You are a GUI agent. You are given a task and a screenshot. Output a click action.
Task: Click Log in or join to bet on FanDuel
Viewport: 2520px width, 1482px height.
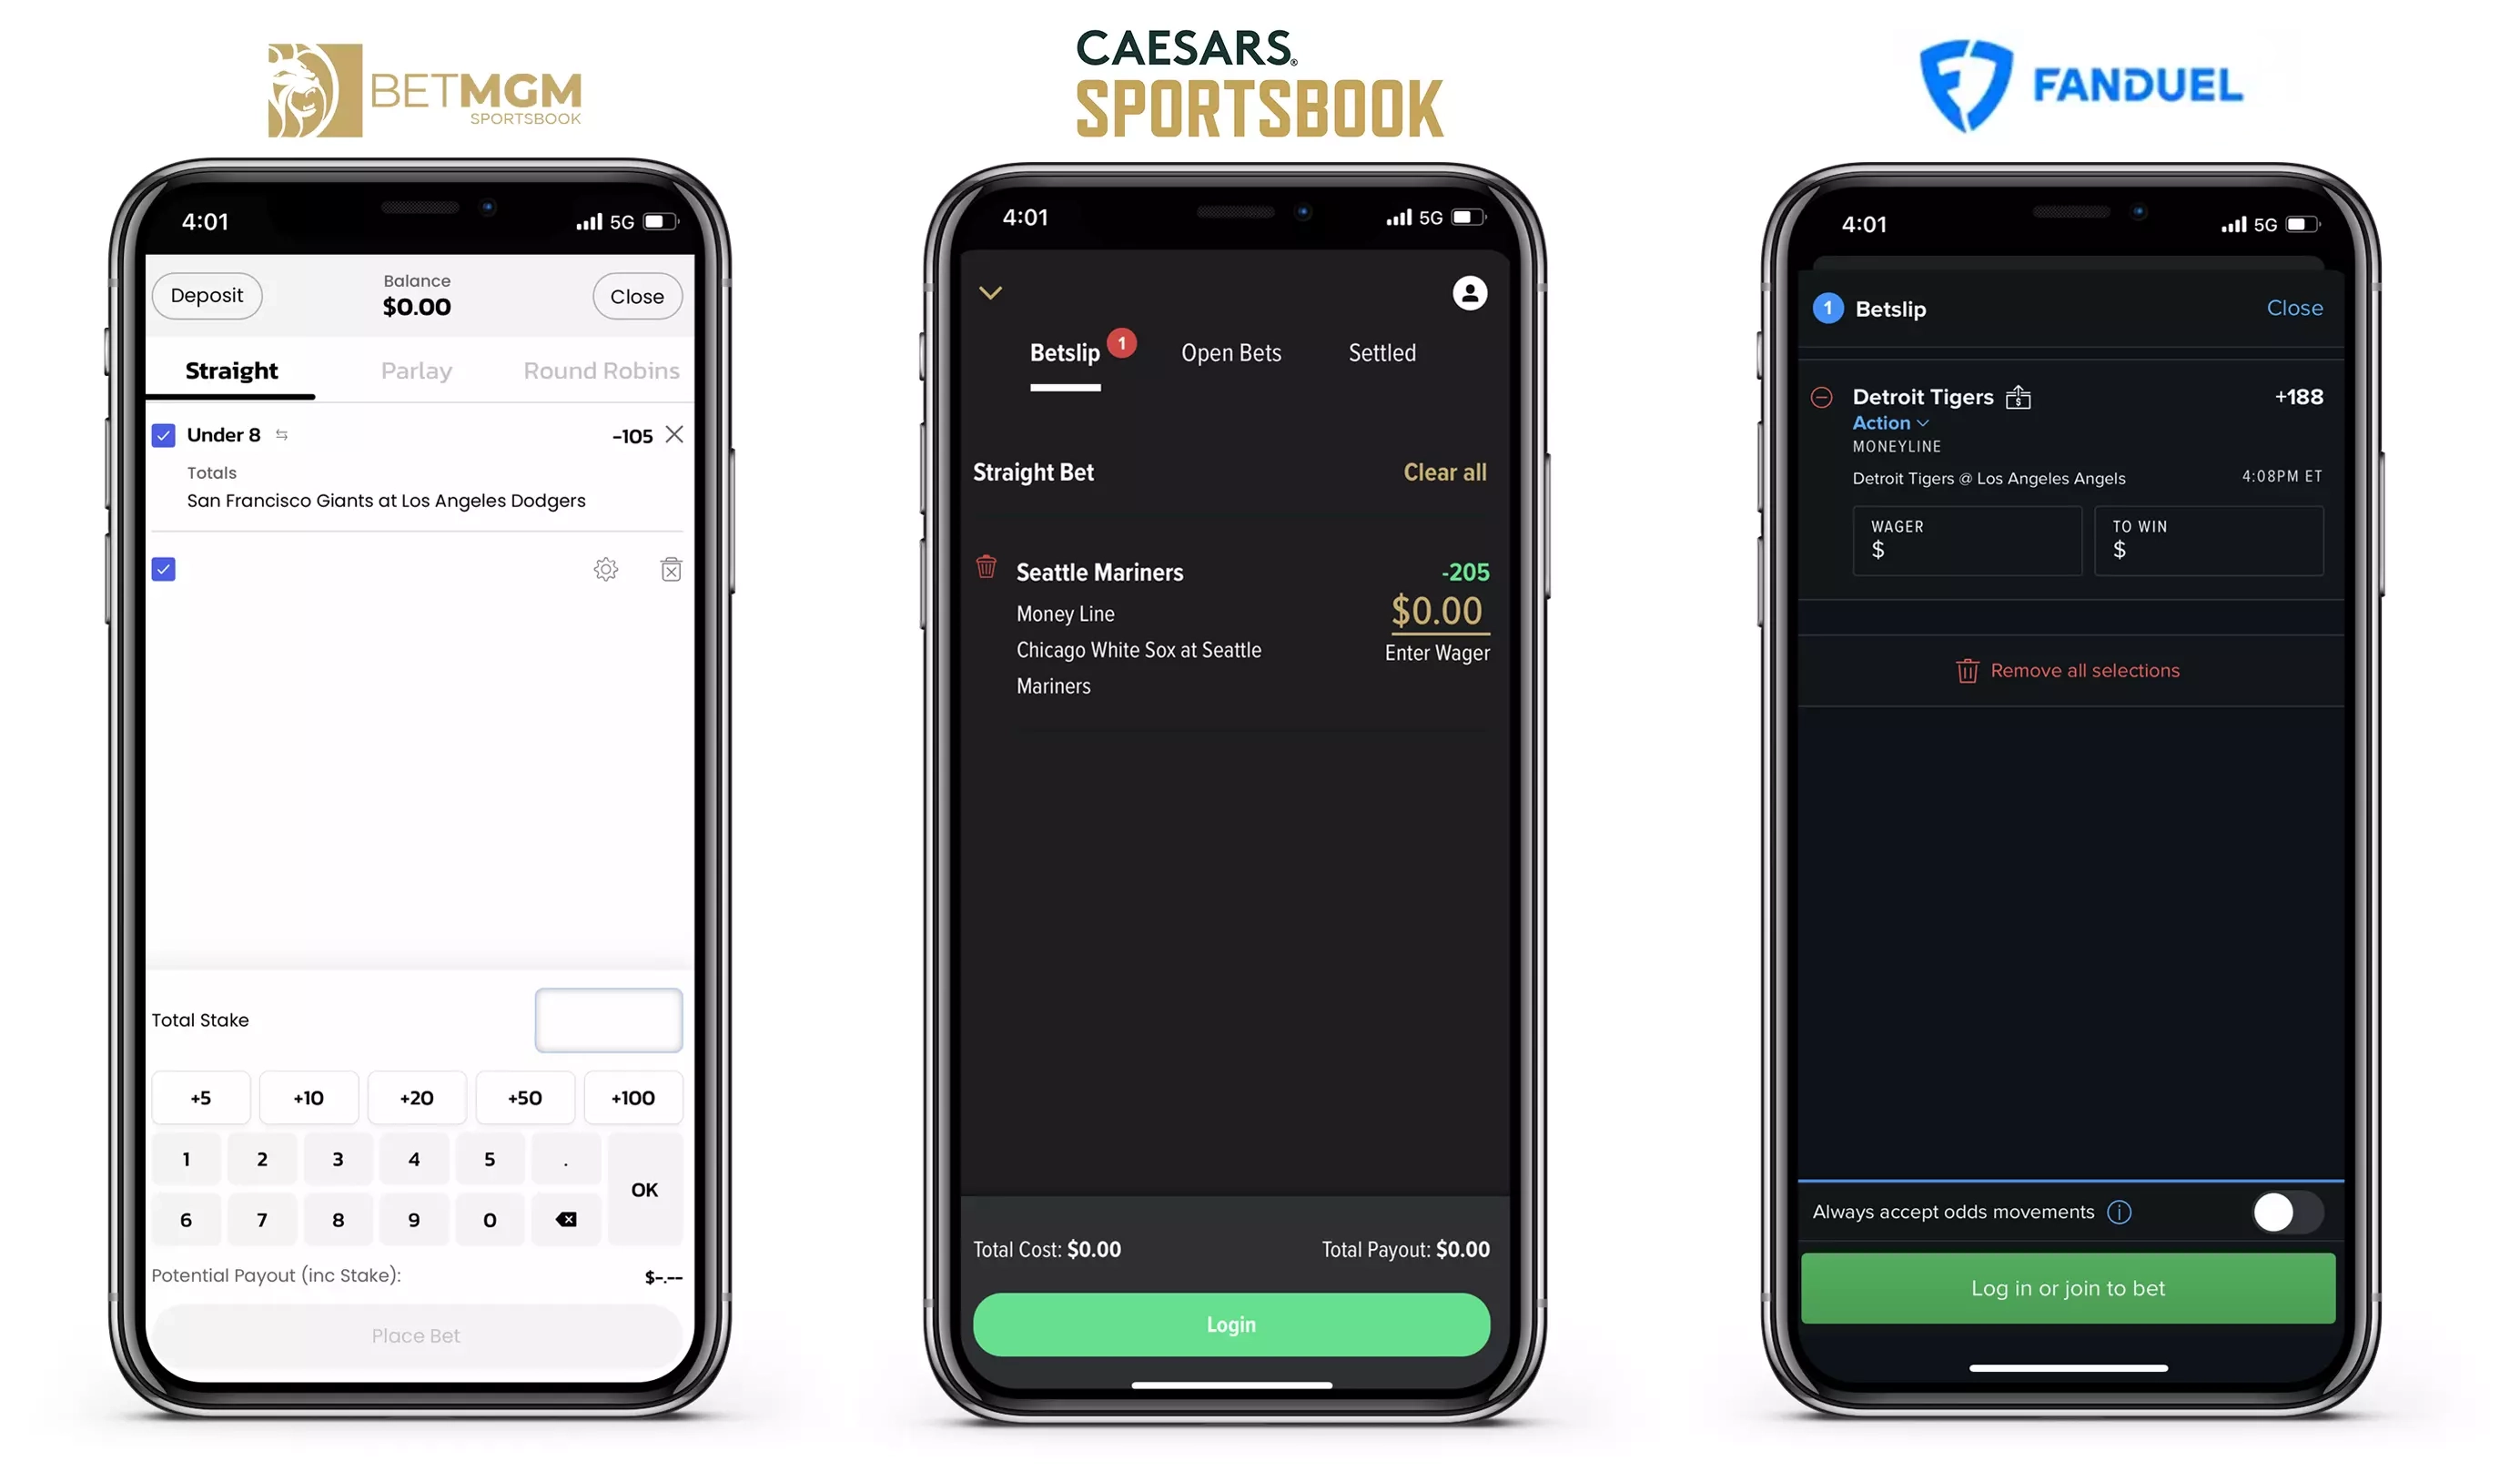(2069, 1288)
